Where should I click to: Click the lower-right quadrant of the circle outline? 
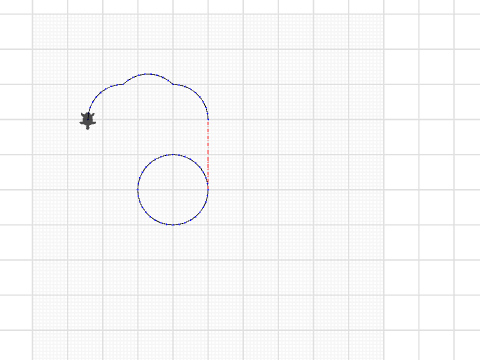(198, 215)
